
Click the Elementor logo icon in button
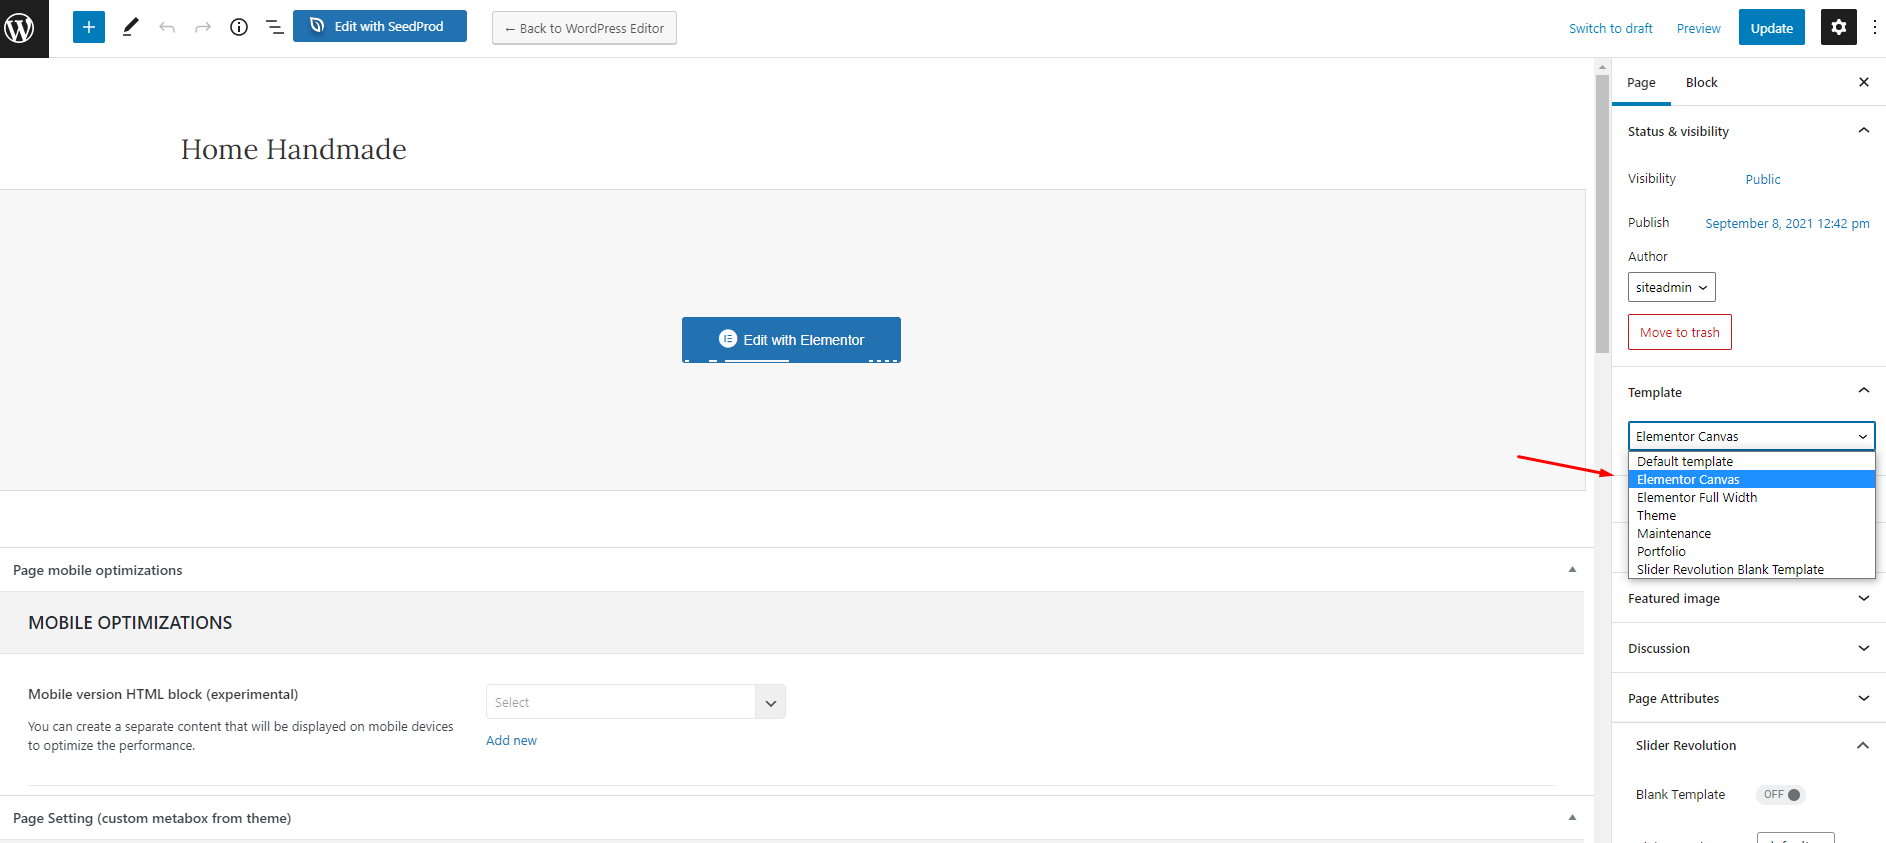[x=728, y=339]
